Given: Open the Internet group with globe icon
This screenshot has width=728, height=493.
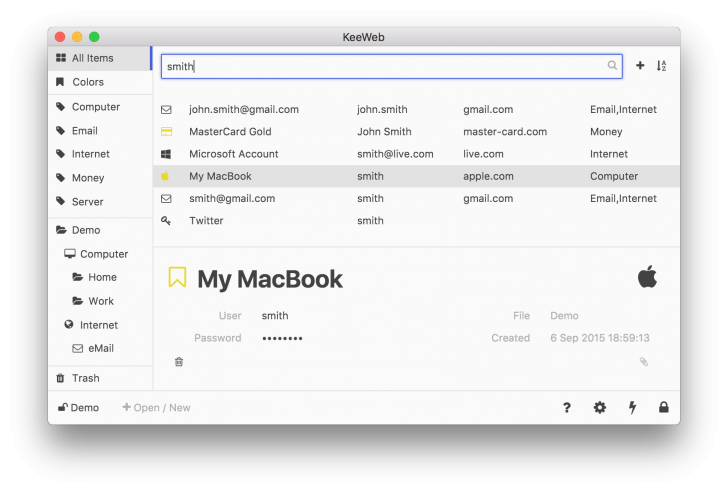Looking at the screenshot, I should click(99, 325).
